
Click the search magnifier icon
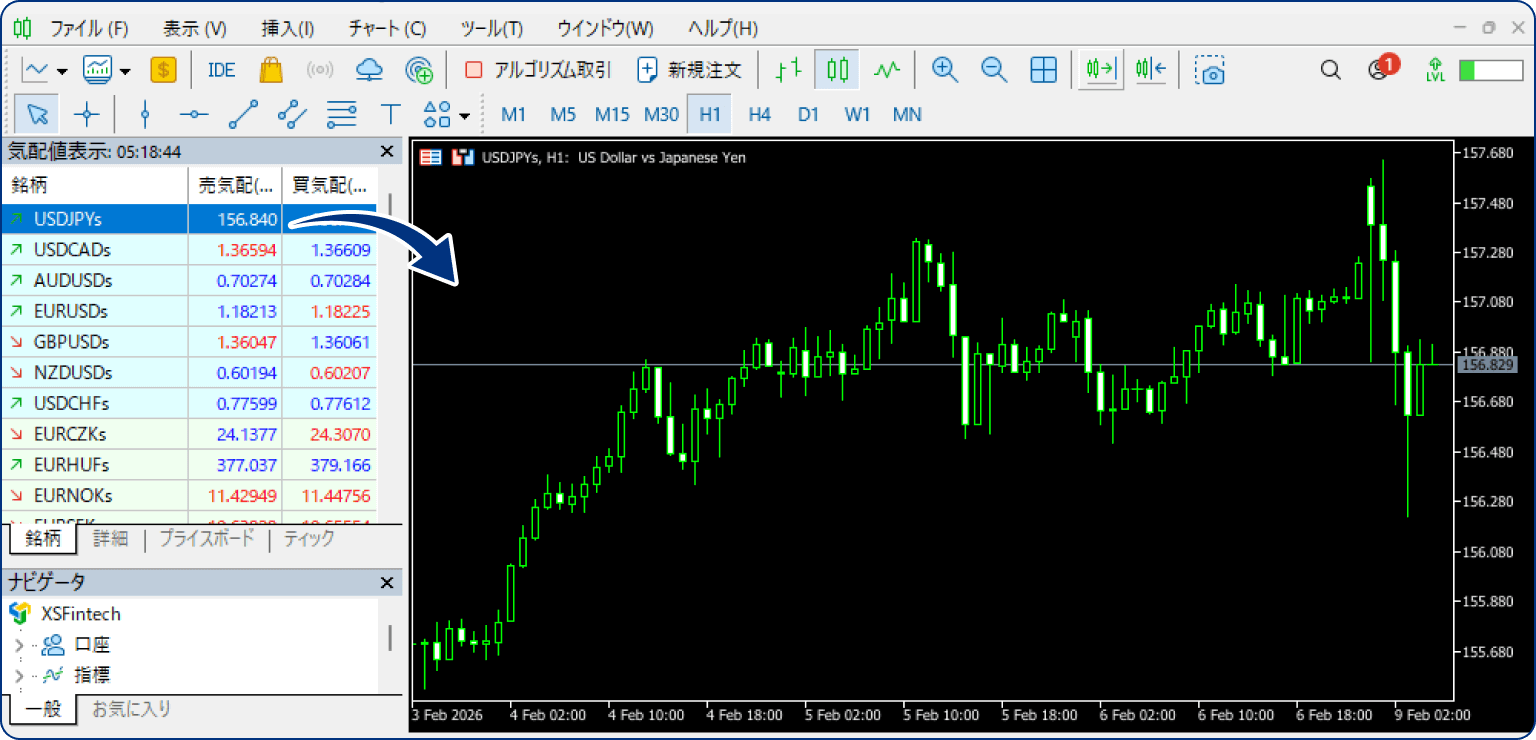click(1330, 70)
